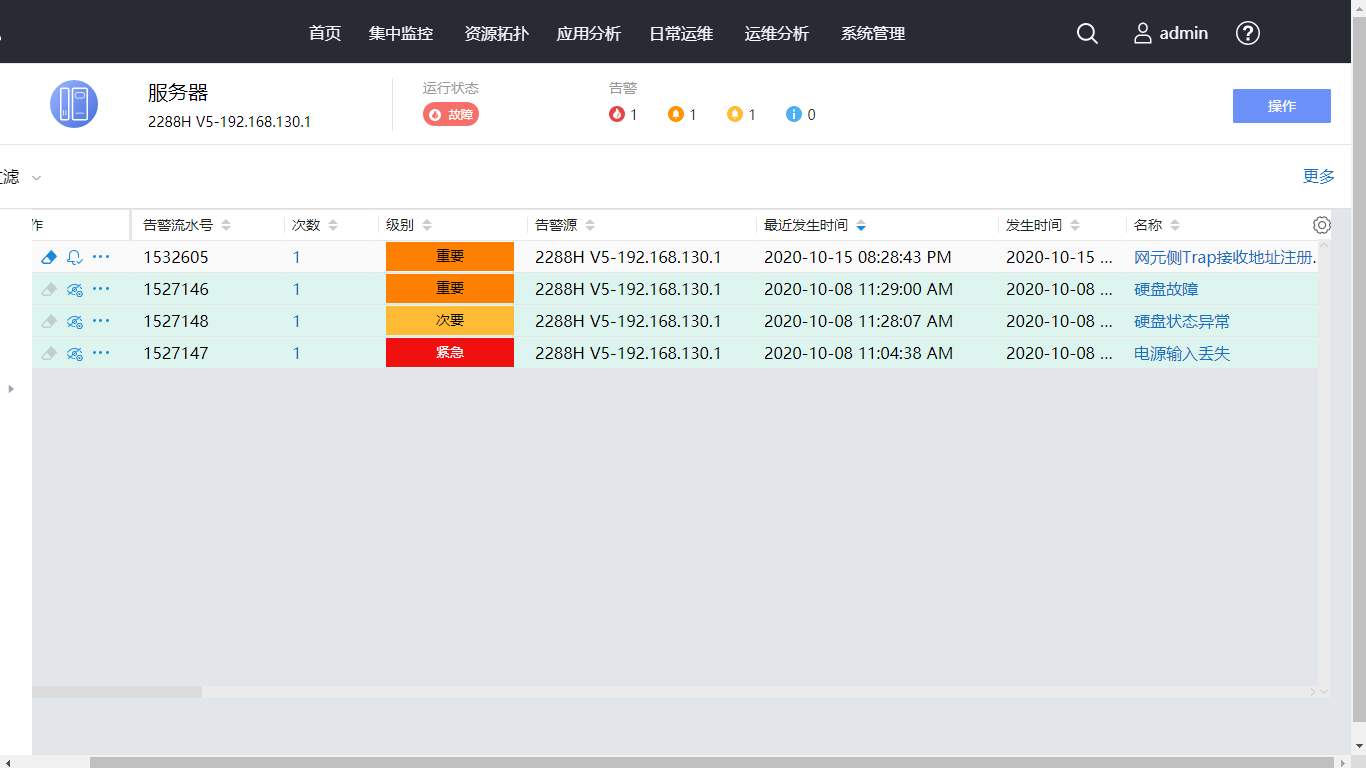Viewport: 1366px width, 768px height.
Task: Expand the left side panel arrow
Action: click(x=11, y=388)
